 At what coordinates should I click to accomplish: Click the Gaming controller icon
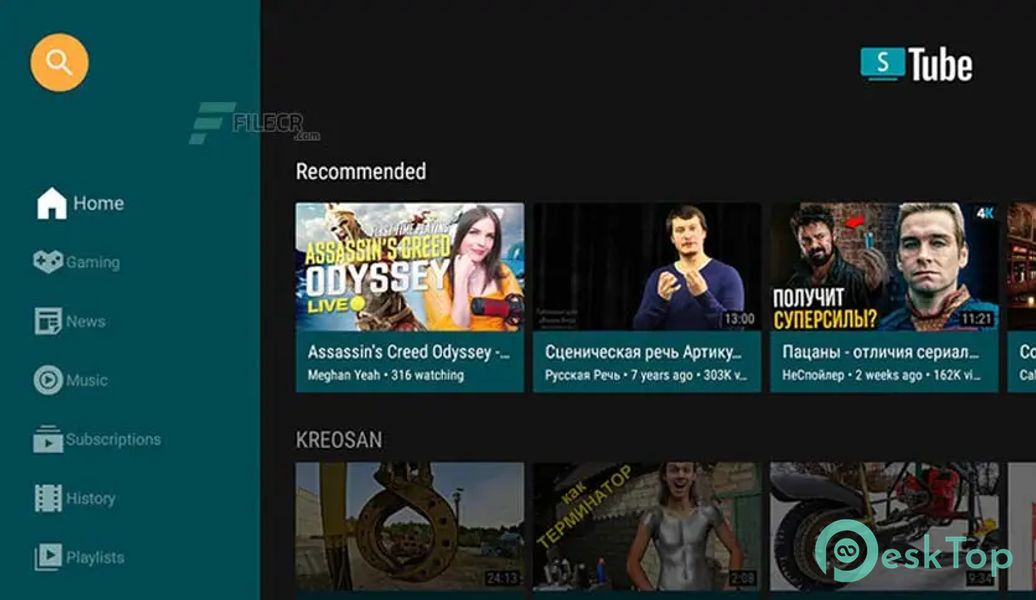click(x=48, y=262)
